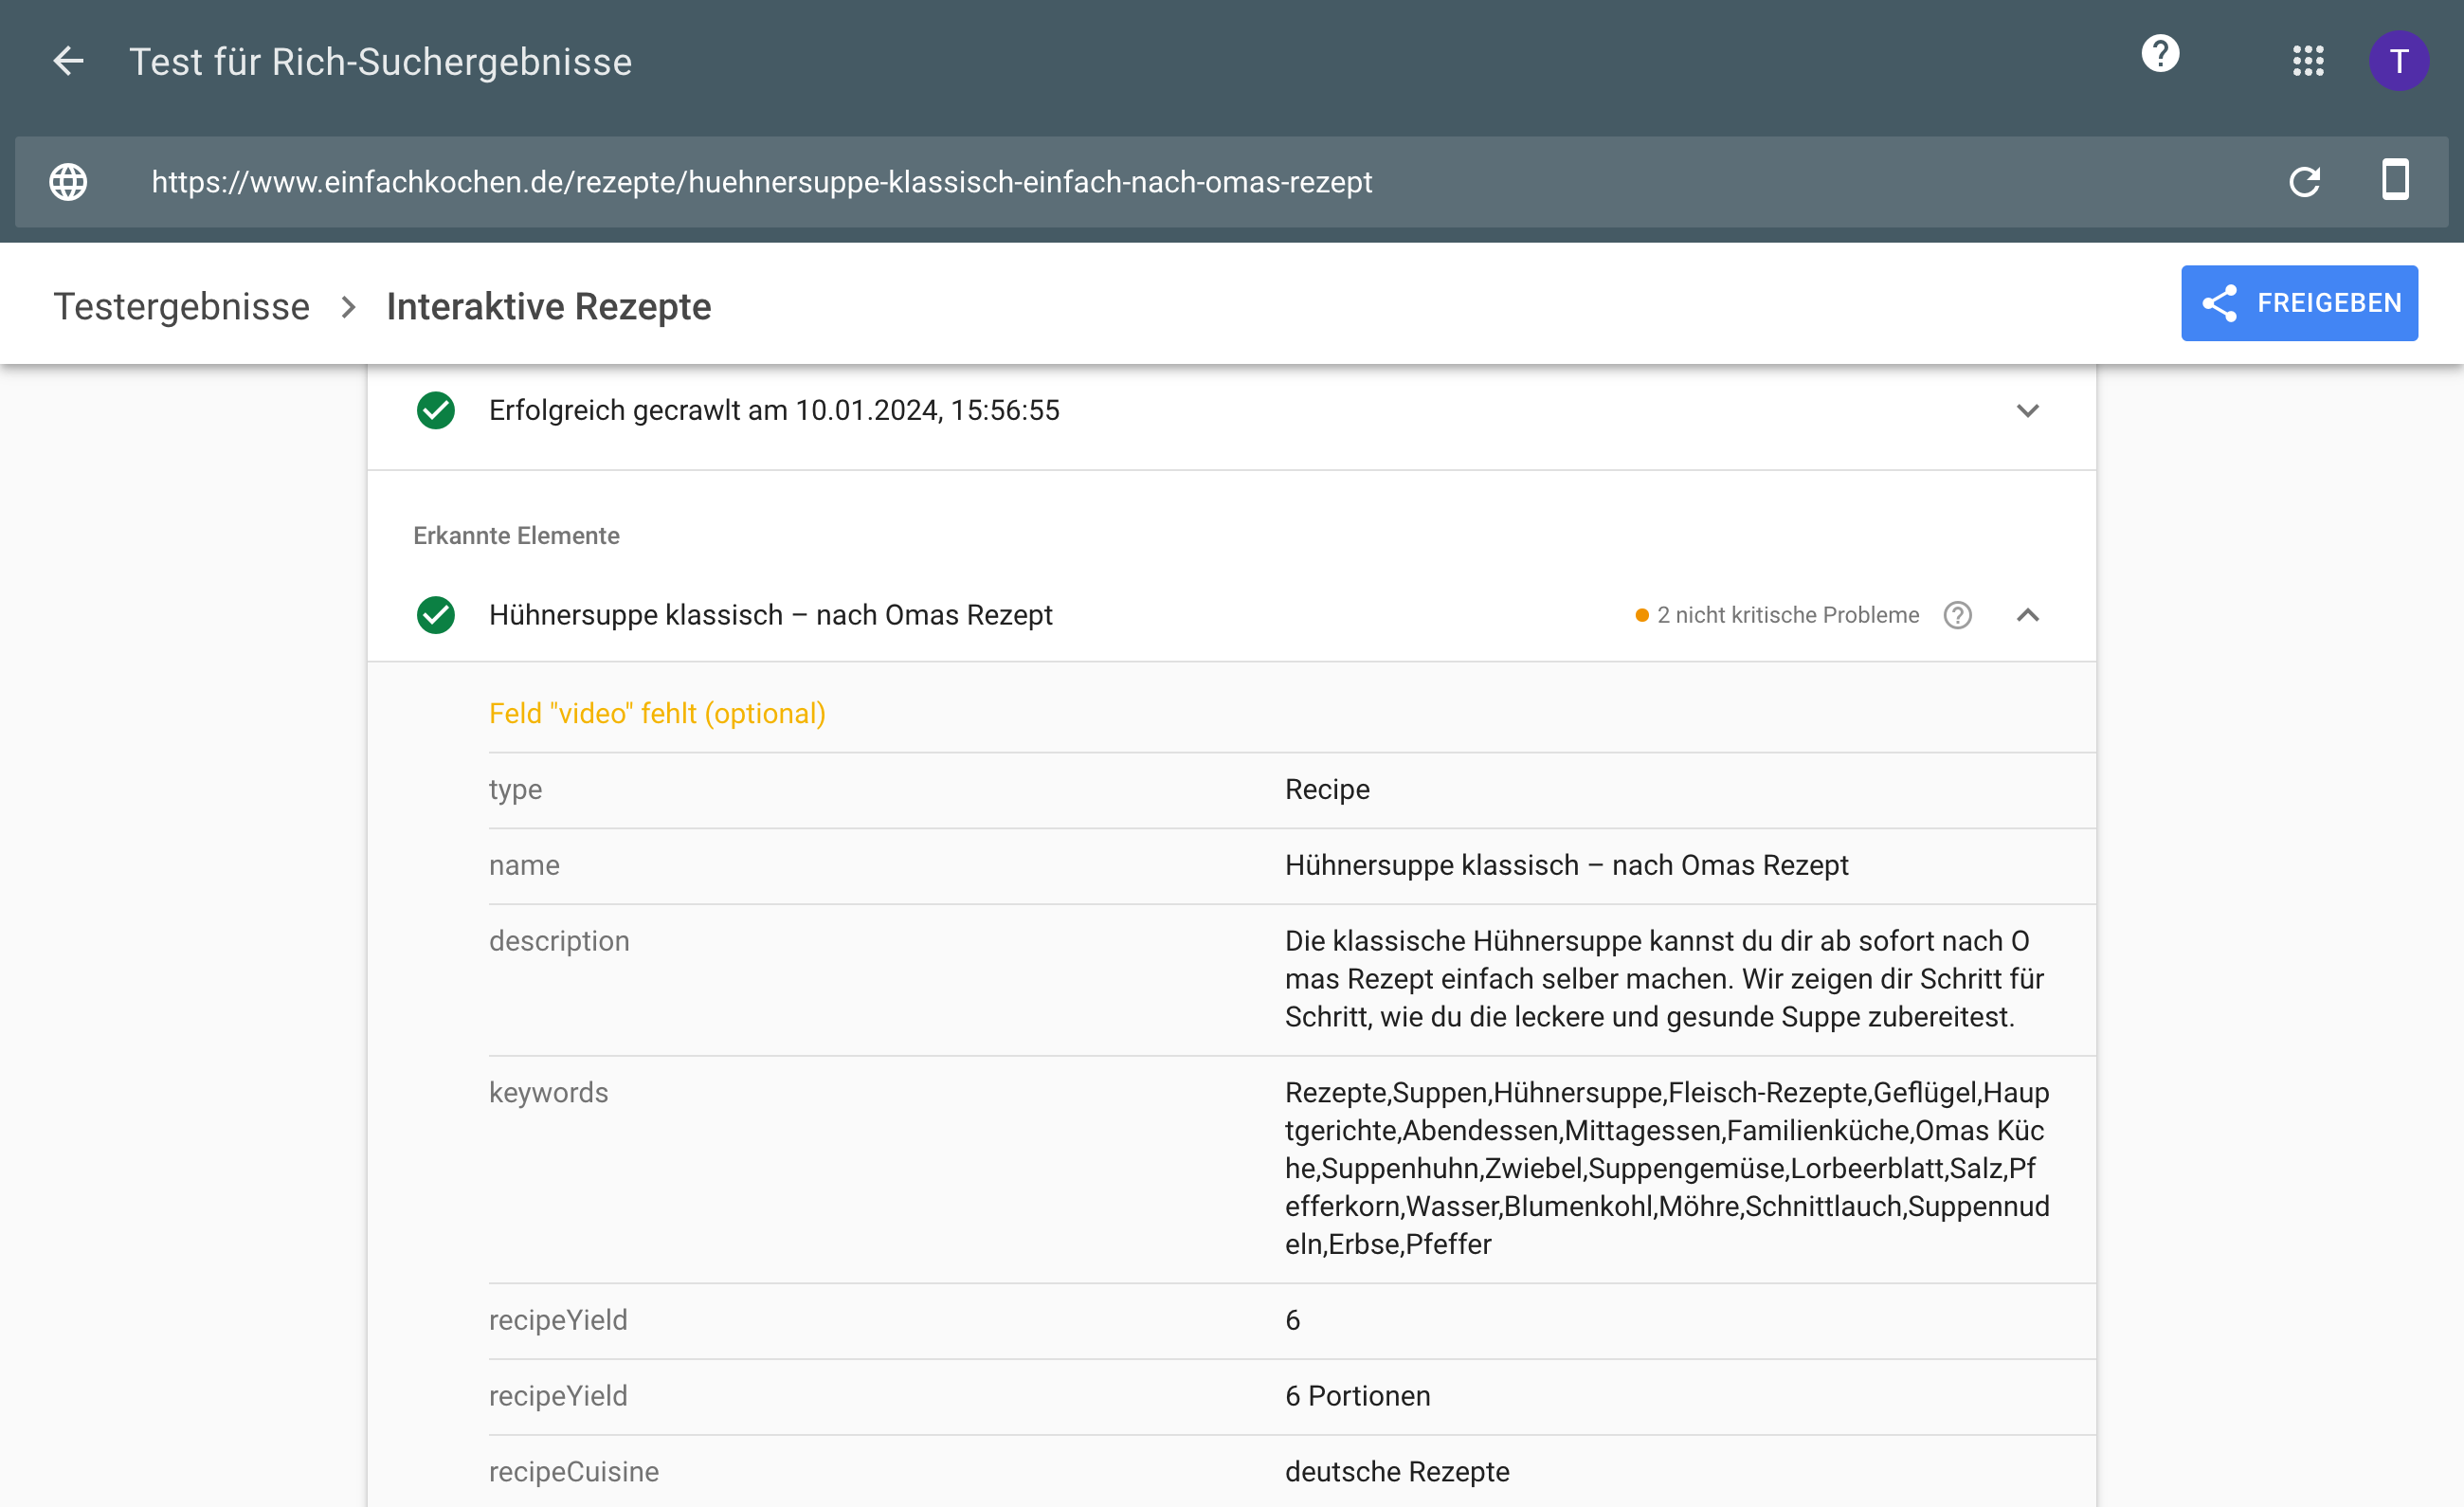Click the back arrow in header
The image size is (2464, 1507).
68,61
